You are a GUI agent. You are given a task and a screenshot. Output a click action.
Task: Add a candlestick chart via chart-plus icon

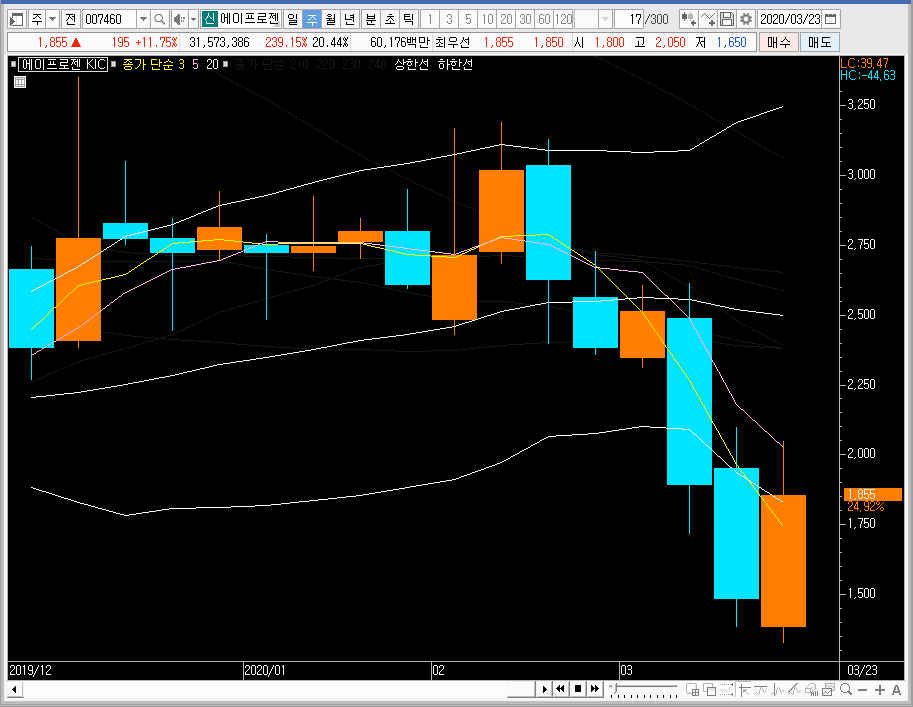pyautogui.click(x=689, y=19)
